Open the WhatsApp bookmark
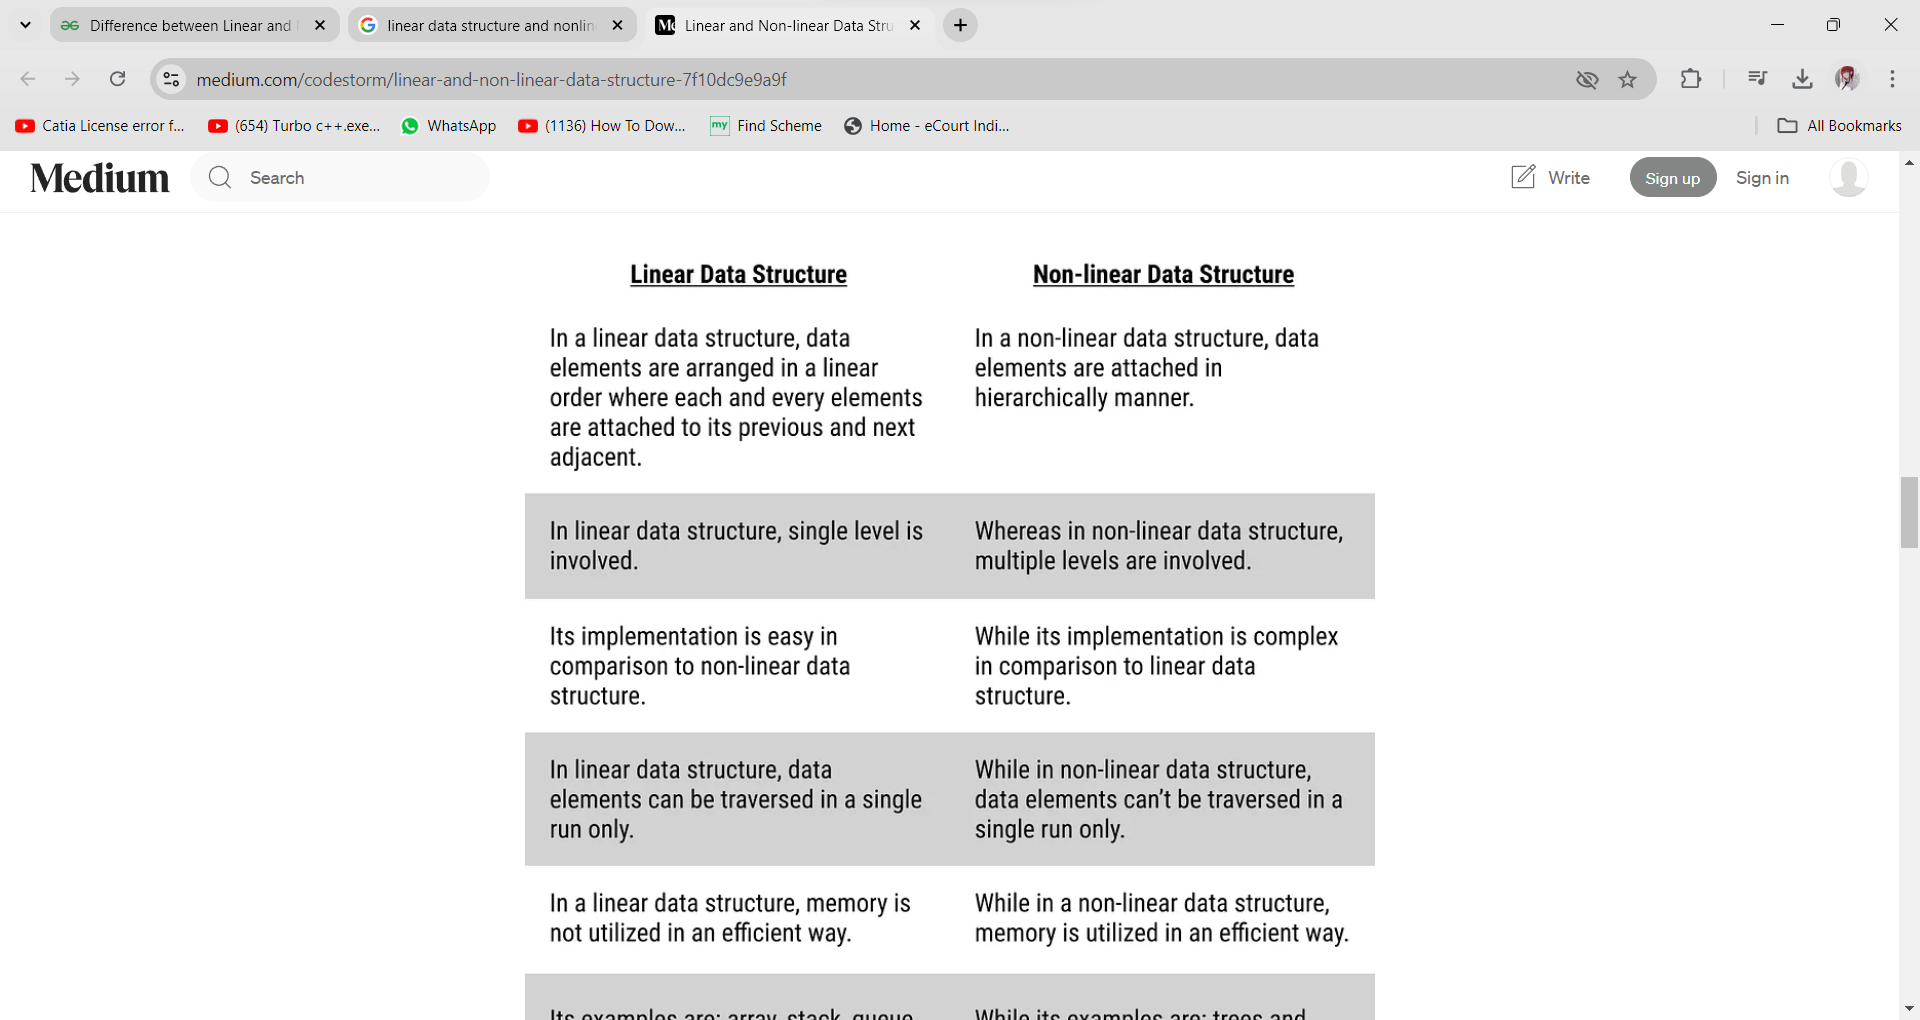The image size is (1920, 1020). click(449, 126)
